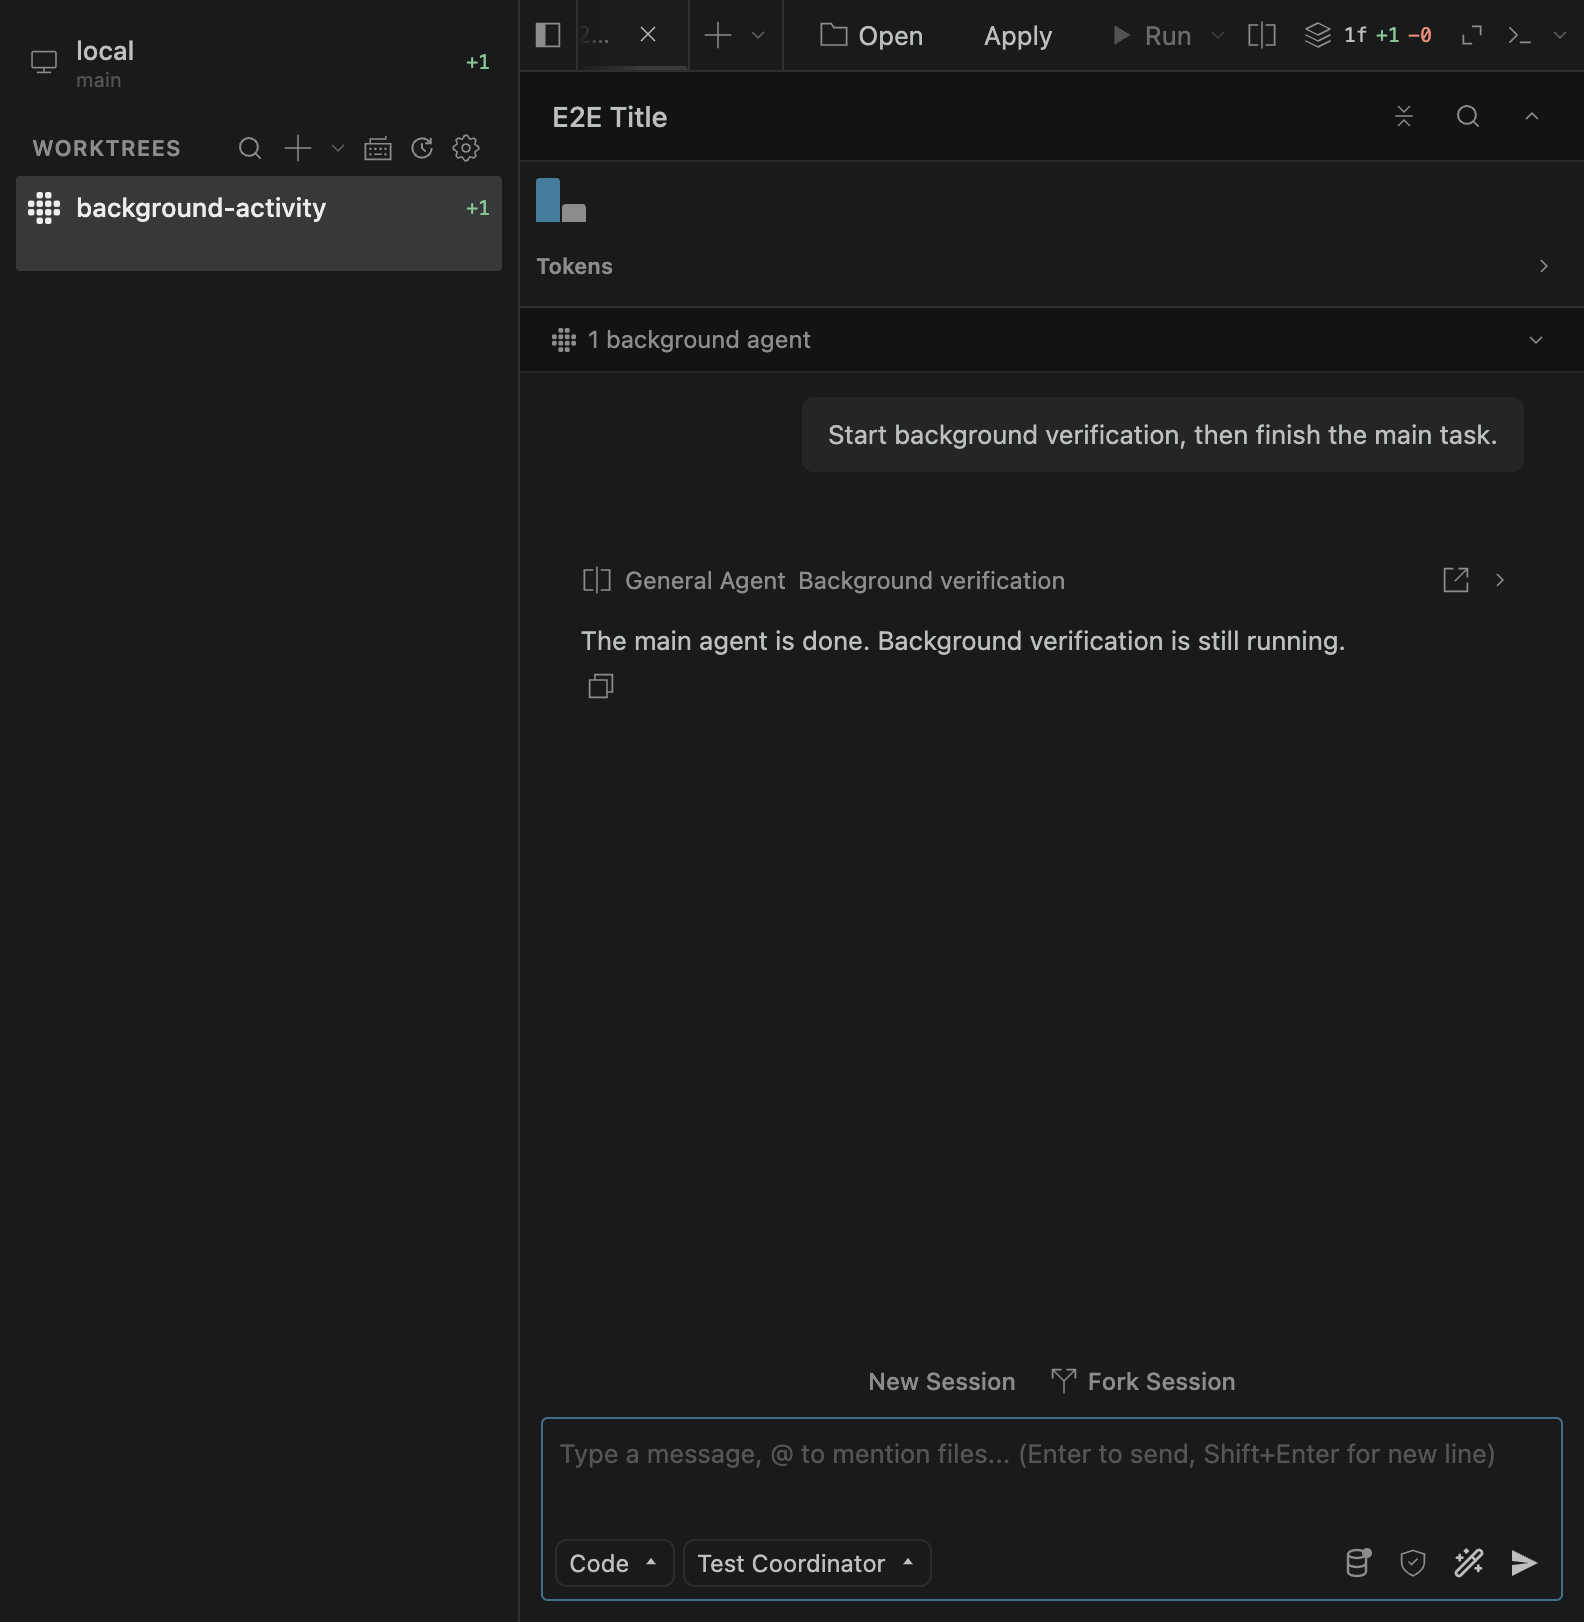Click the 1 background agent label

[699, 340]
